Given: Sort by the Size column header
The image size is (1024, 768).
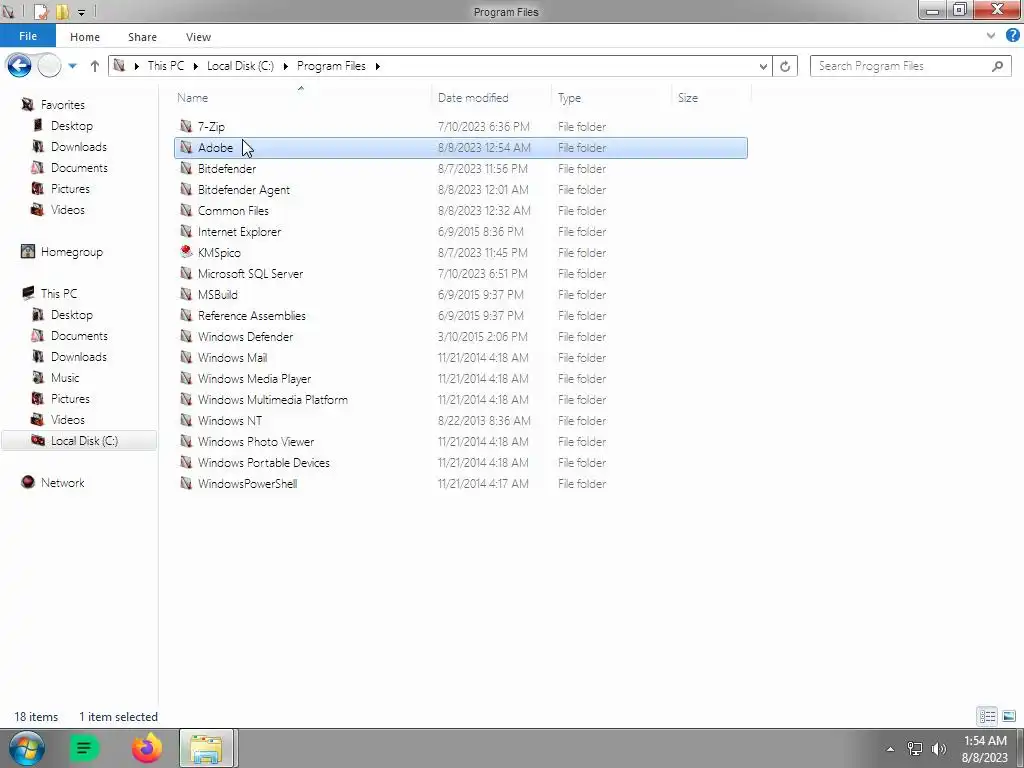Looking at the screenshot, I should click(x=711, y=97).
